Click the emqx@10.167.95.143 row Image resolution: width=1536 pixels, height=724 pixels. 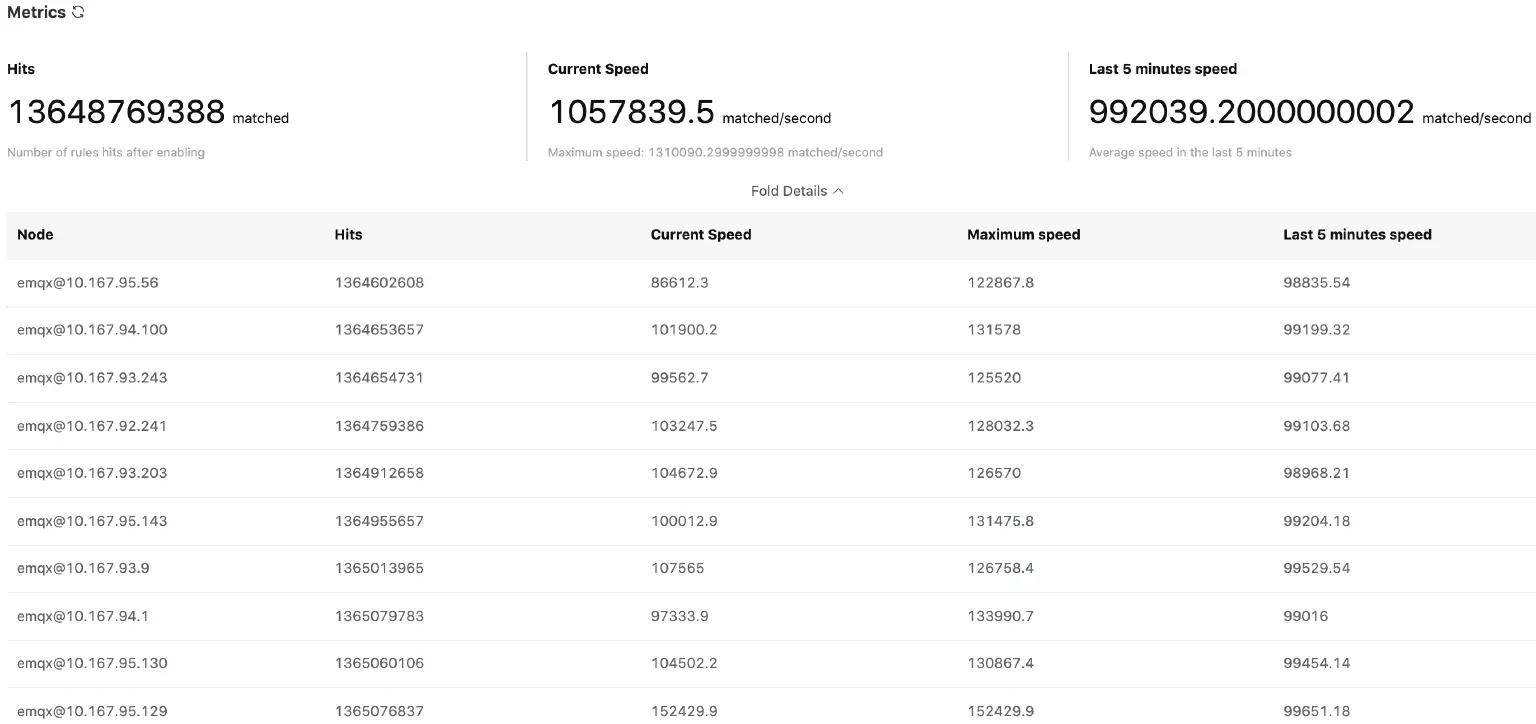click(x=91, y=520)
